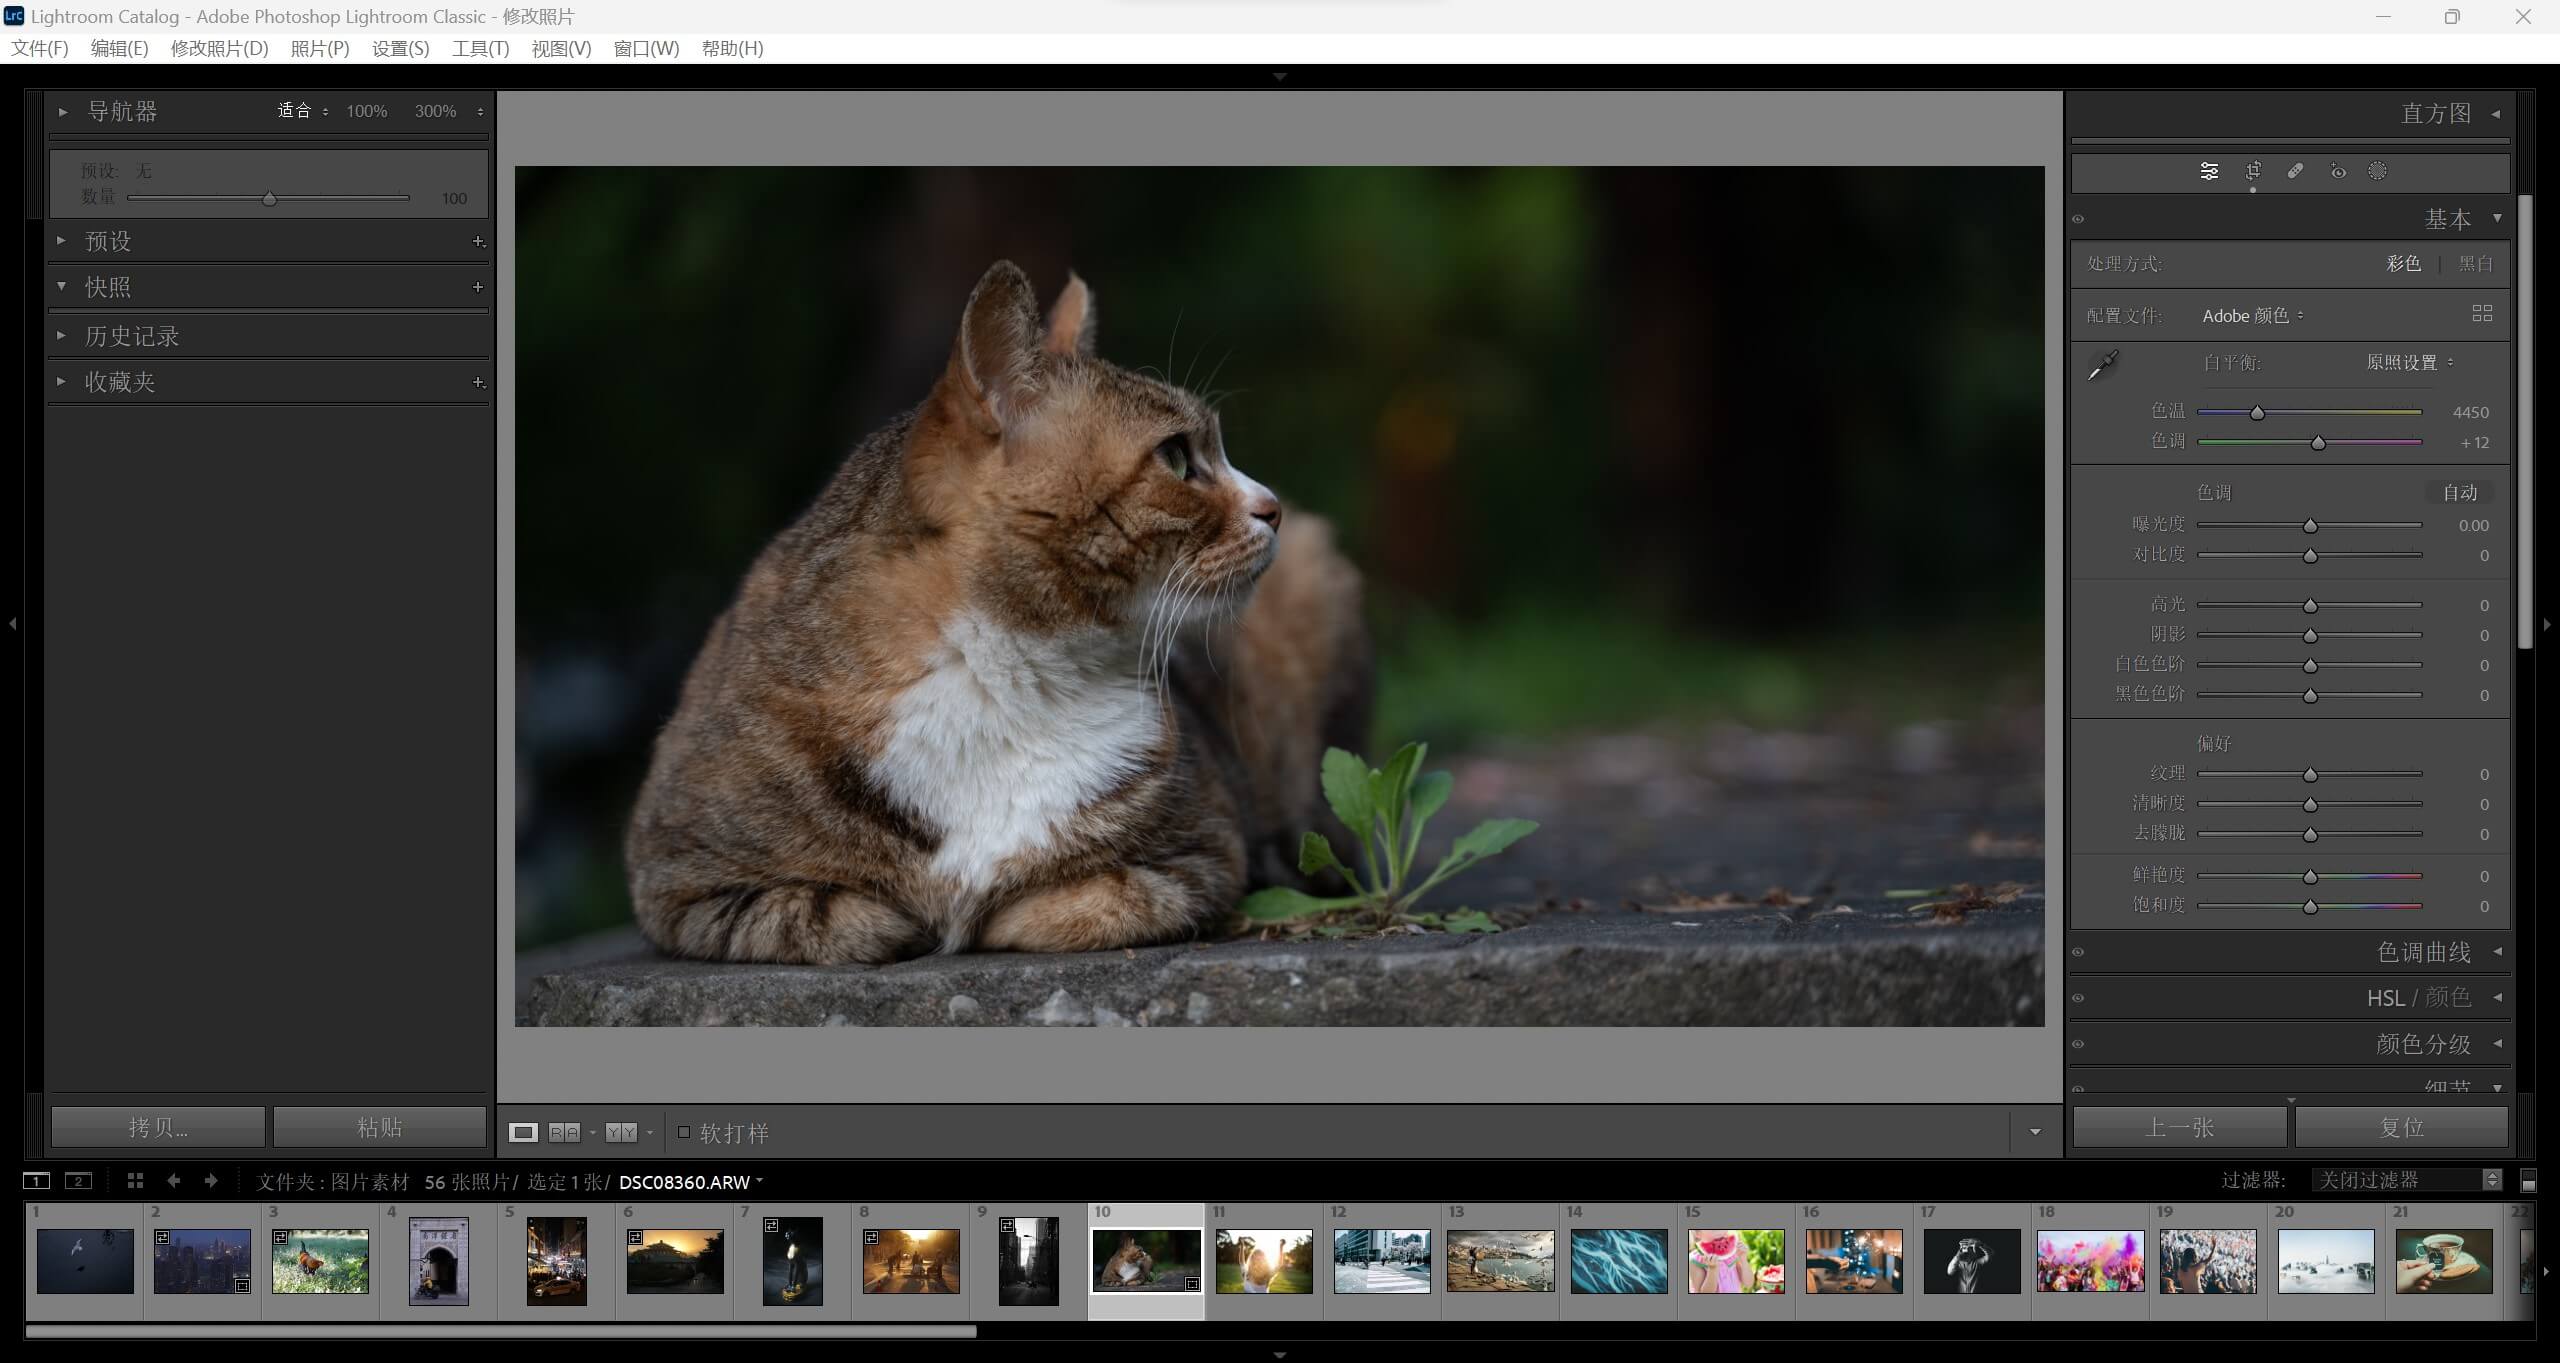Image resolution: width=2560 pixels, height=1363 pixels.
Task: Switch to loupe view mode icon
Action: (x=523, y=1132)
